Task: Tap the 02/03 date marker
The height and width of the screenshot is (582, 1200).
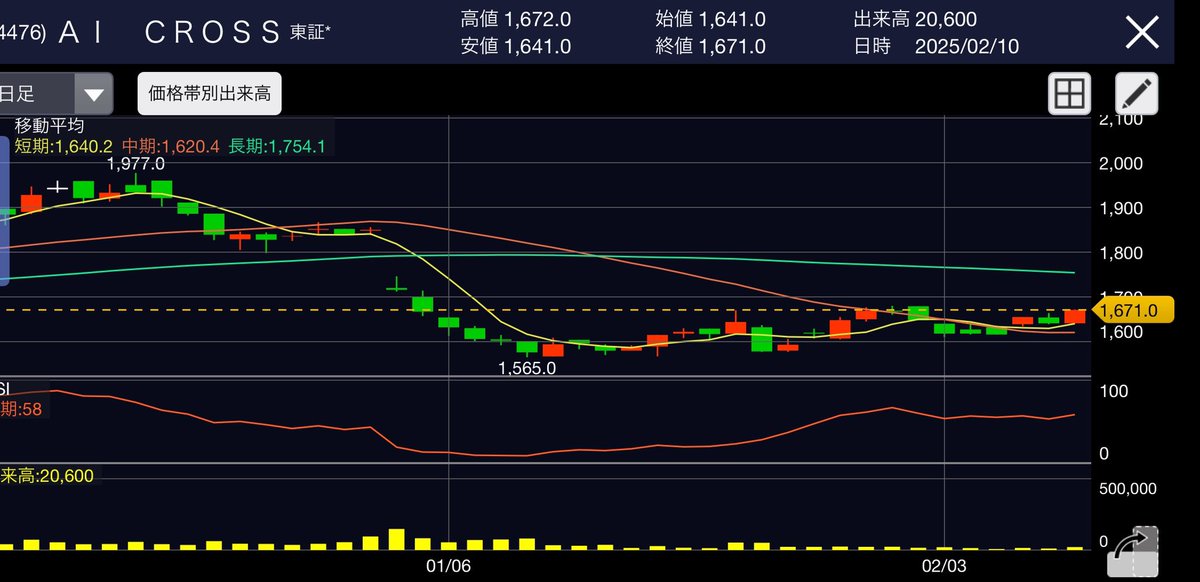Action: point(944,566)
